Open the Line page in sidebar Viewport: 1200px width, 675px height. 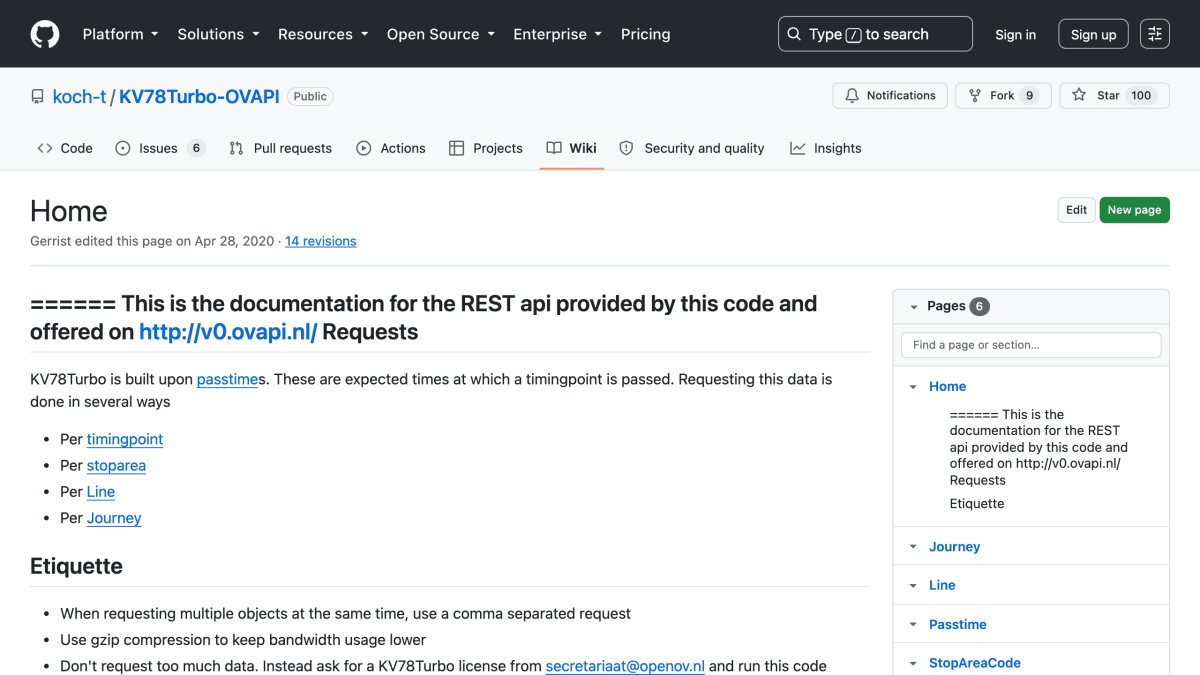(942, 586)
